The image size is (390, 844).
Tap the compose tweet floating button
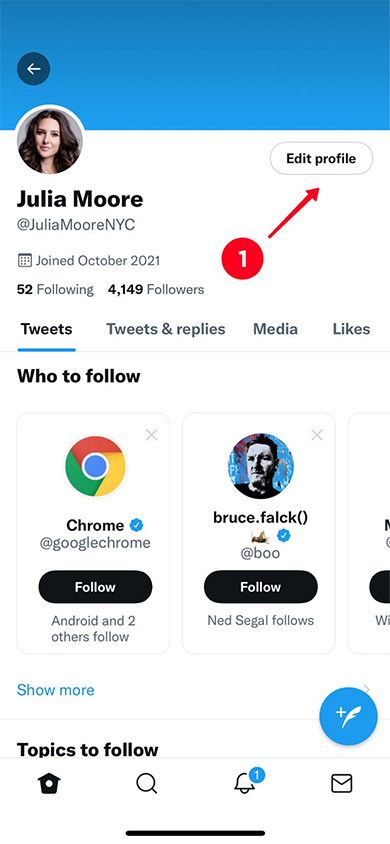coord(348,716)
